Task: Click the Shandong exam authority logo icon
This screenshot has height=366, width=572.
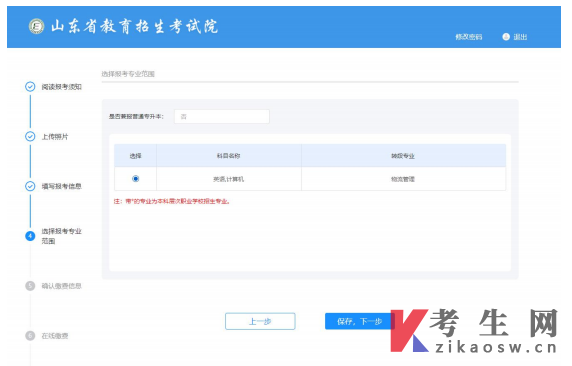Action: [36, 26]
